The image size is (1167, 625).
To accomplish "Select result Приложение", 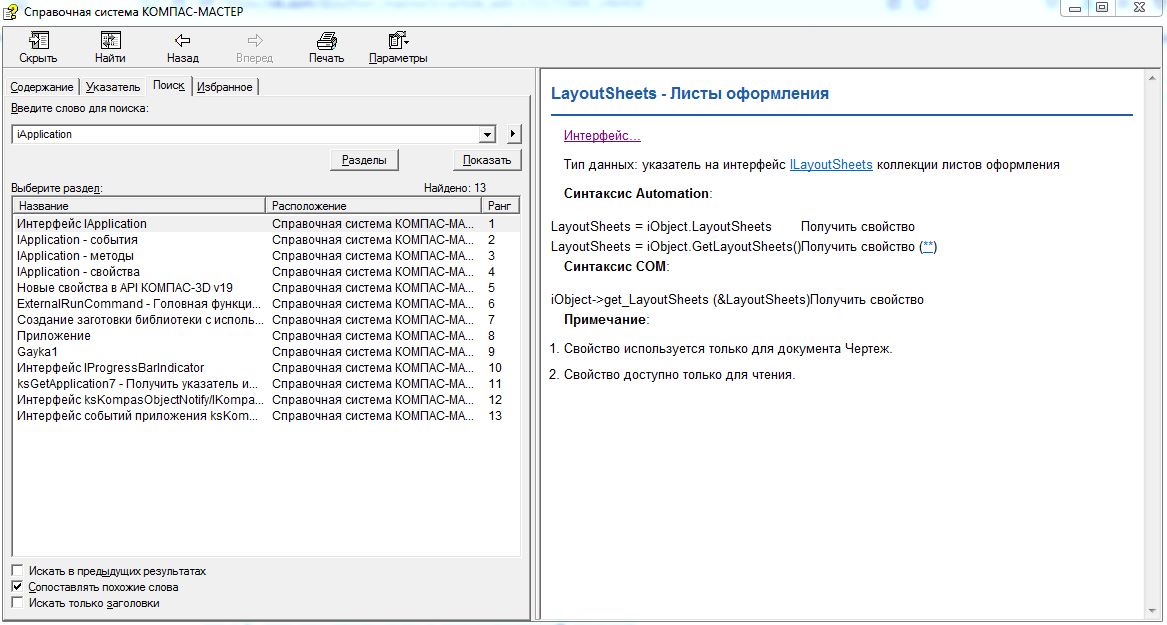I will pos(266,336).
